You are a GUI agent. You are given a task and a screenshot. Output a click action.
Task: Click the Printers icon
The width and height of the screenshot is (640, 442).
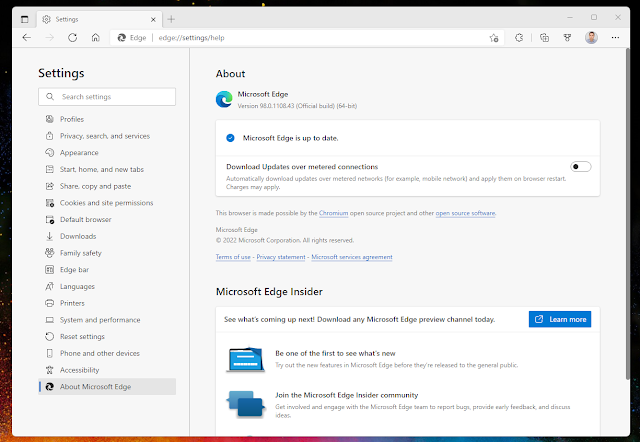[x=49, y=303]
